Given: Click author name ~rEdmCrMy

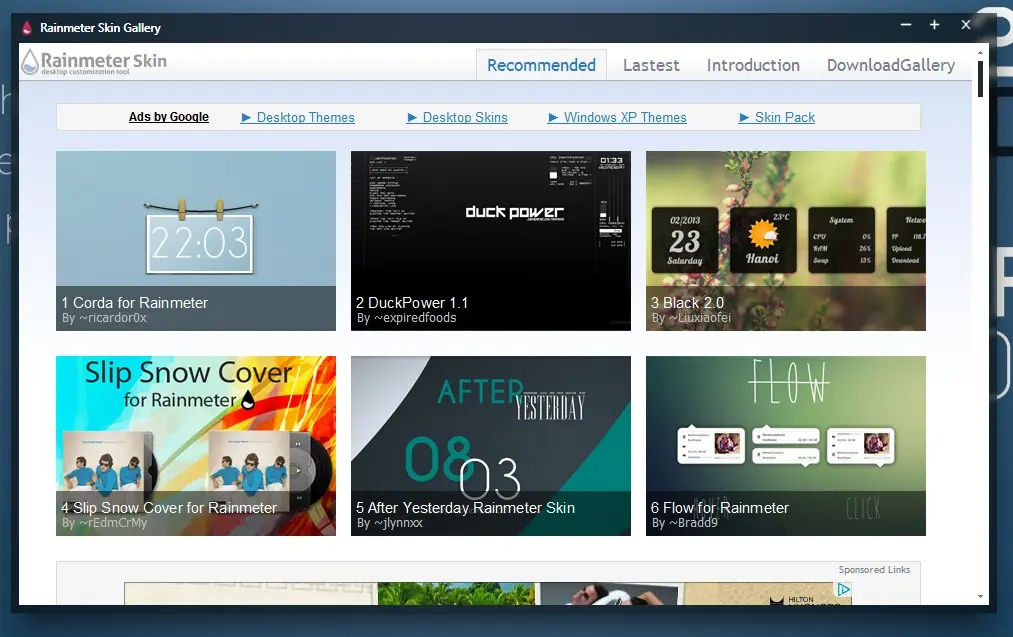Looking at the screenshot, I should (113, 523).
